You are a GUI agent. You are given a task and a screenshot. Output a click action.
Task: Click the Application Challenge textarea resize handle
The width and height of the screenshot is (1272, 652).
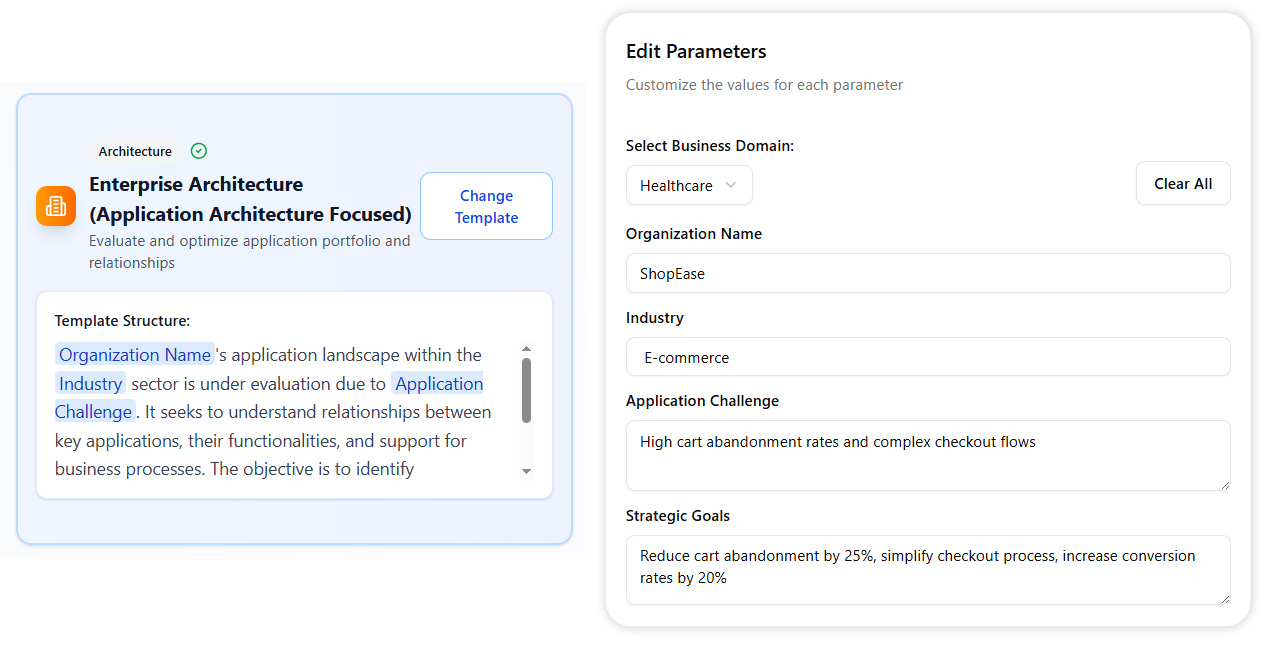point(1224,484)
